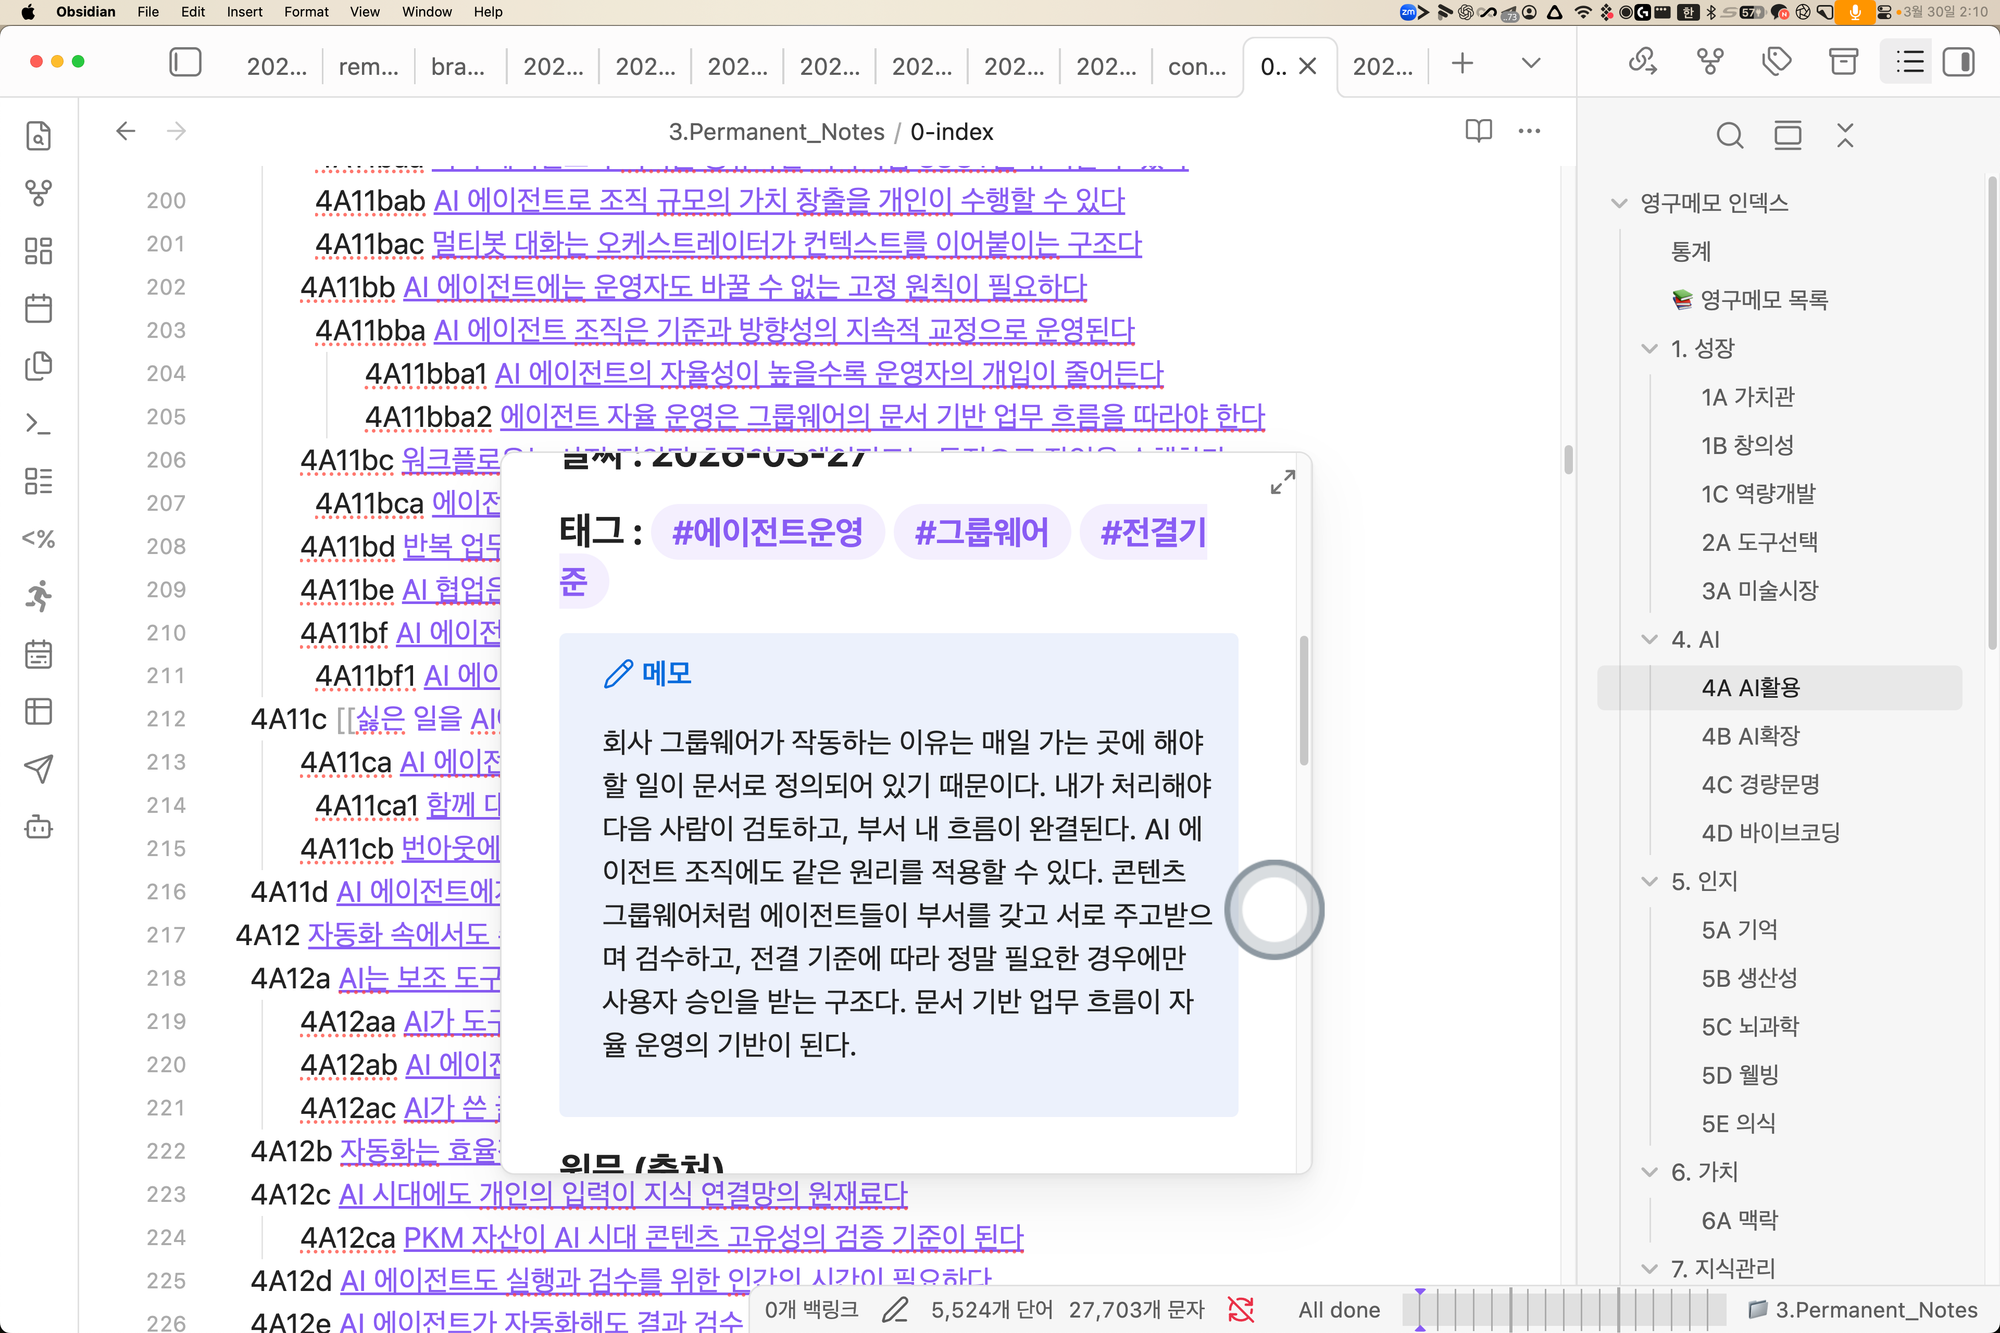Click the status bar timeline slider
Viewport: 2000px width, 1333px height.
pos(1565,1309)
